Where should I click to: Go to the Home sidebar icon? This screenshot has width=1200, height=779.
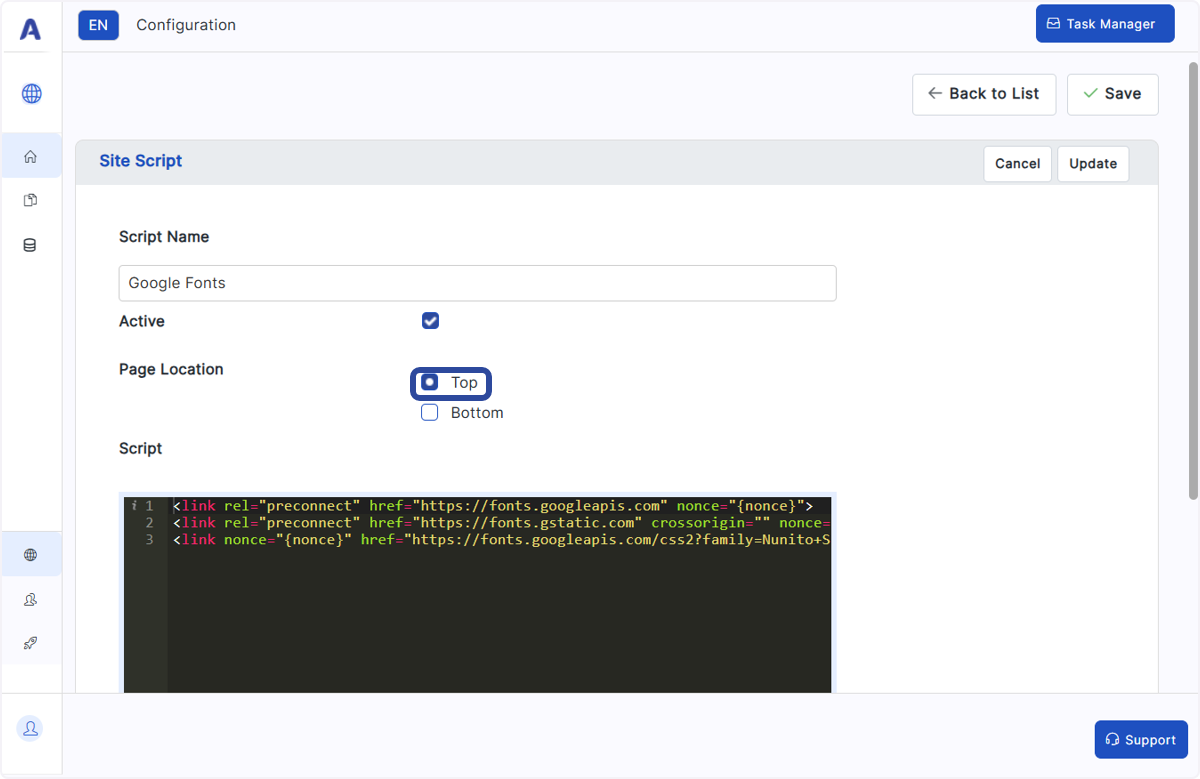point(30,156)
